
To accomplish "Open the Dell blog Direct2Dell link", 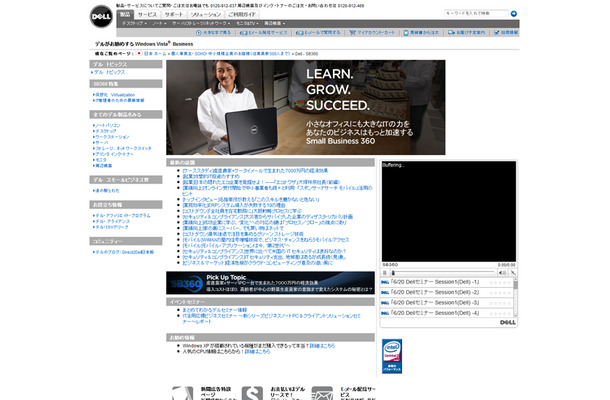I will coord(124,252).
